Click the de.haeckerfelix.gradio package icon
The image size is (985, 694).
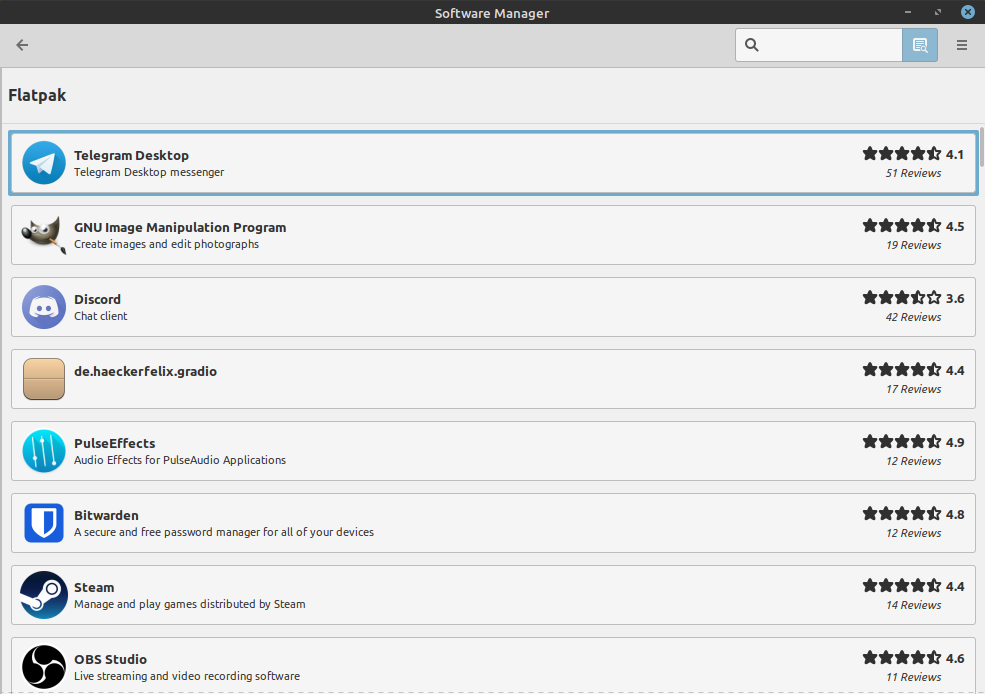point(43,379)
